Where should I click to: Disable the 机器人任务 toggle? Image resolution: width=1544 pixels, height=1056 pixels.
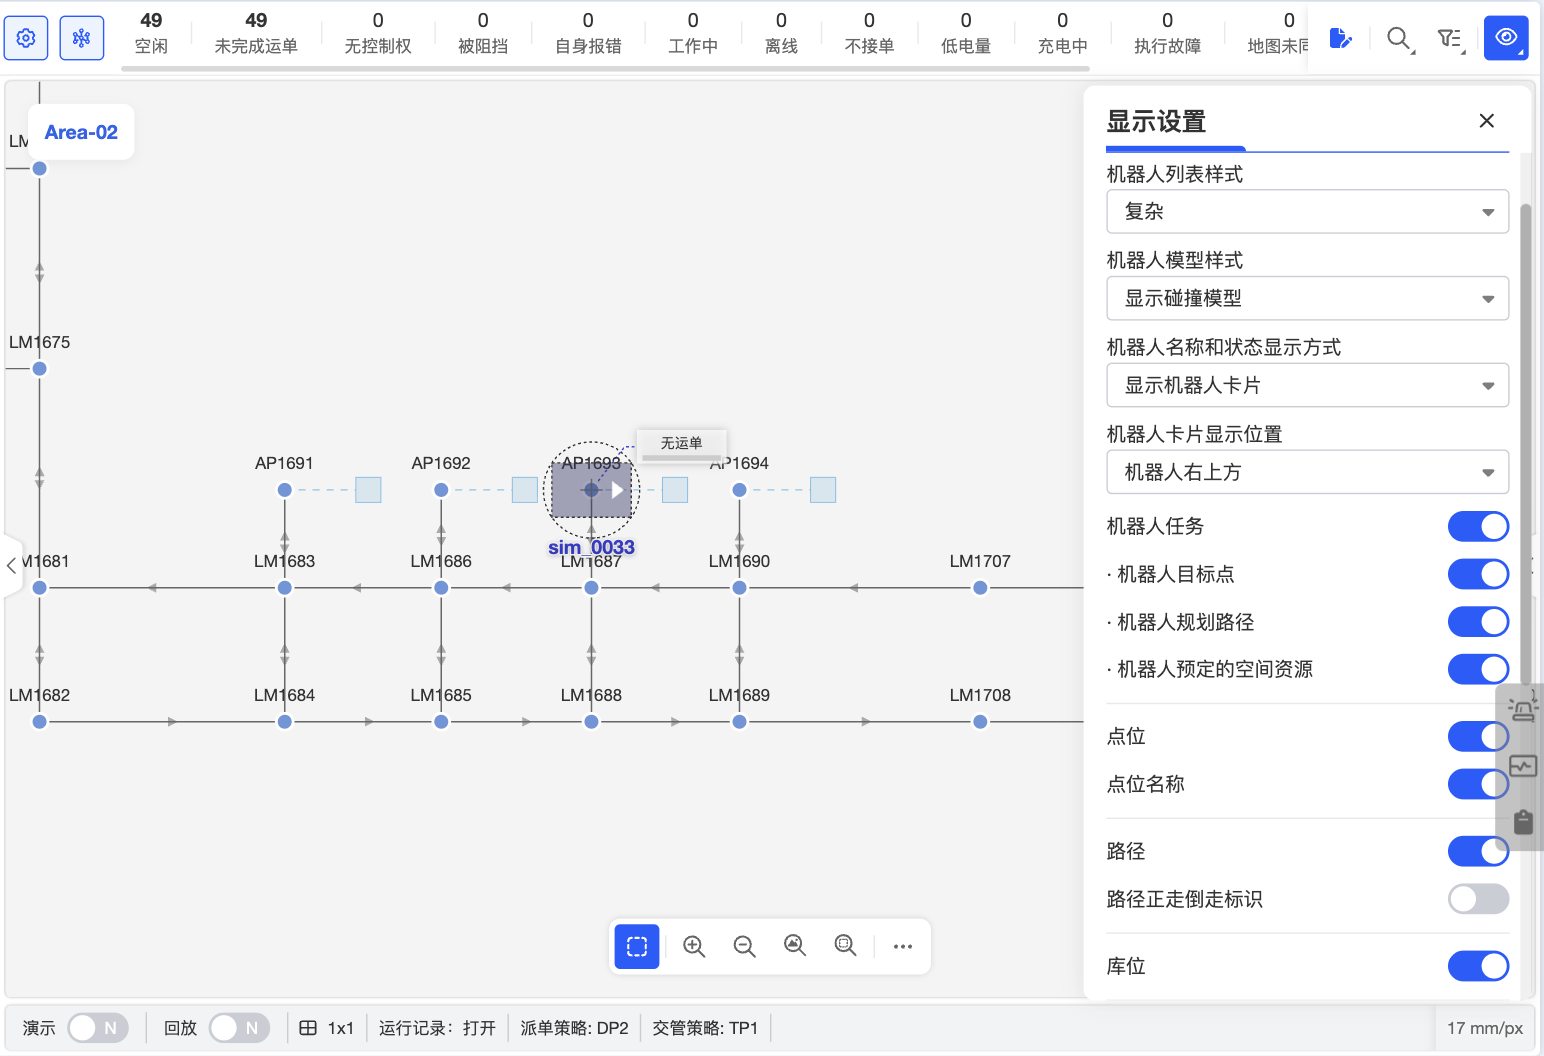[x=1478, y=526]
